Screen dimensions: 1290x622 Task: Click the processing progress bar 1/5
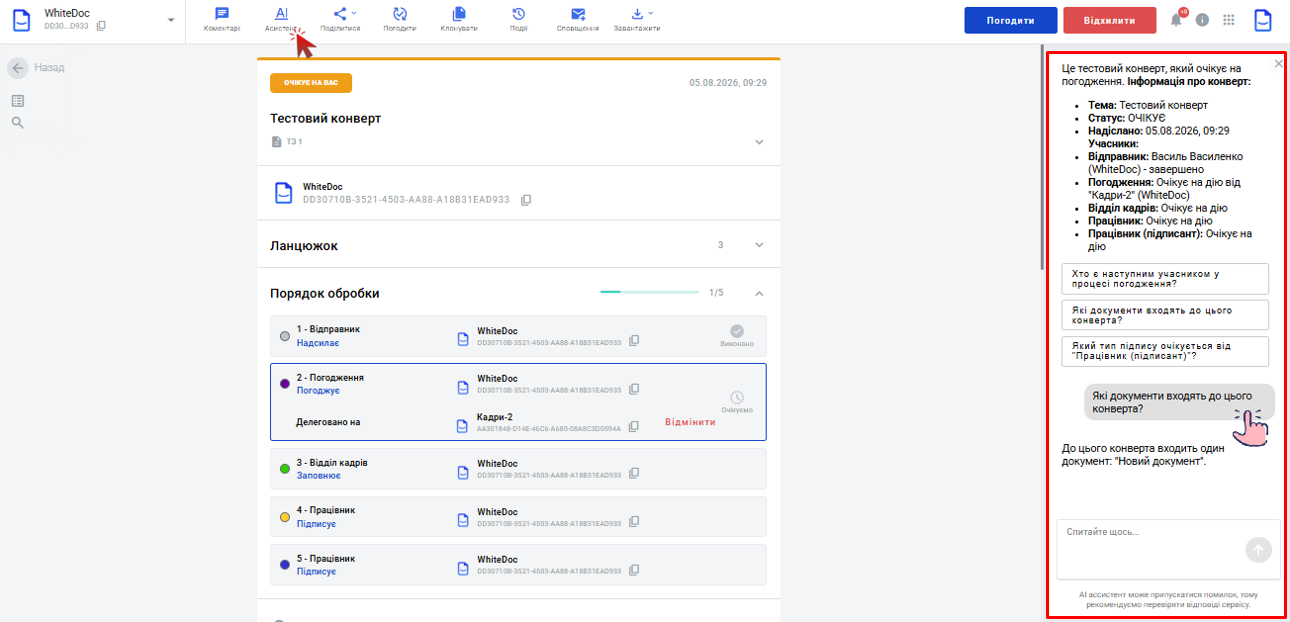650,292
